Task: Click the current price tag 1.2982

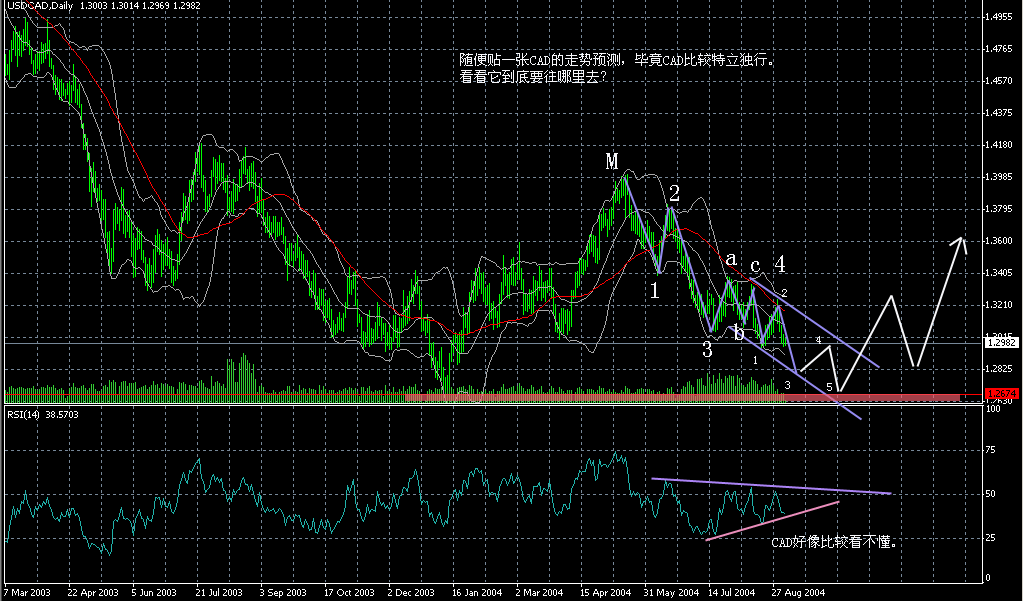Action: 1002,342
